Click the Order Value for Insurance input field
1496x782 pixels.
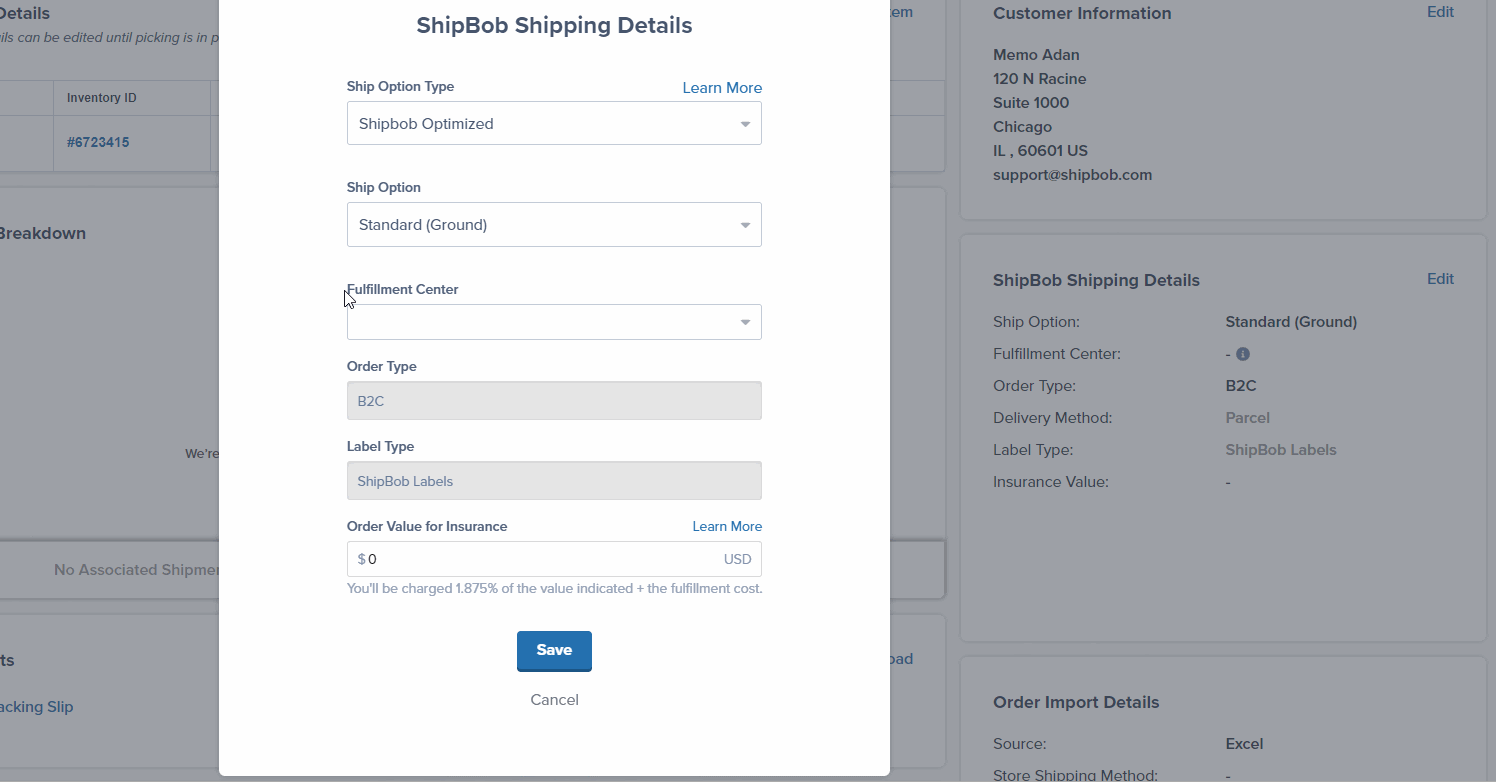point(554,558)
